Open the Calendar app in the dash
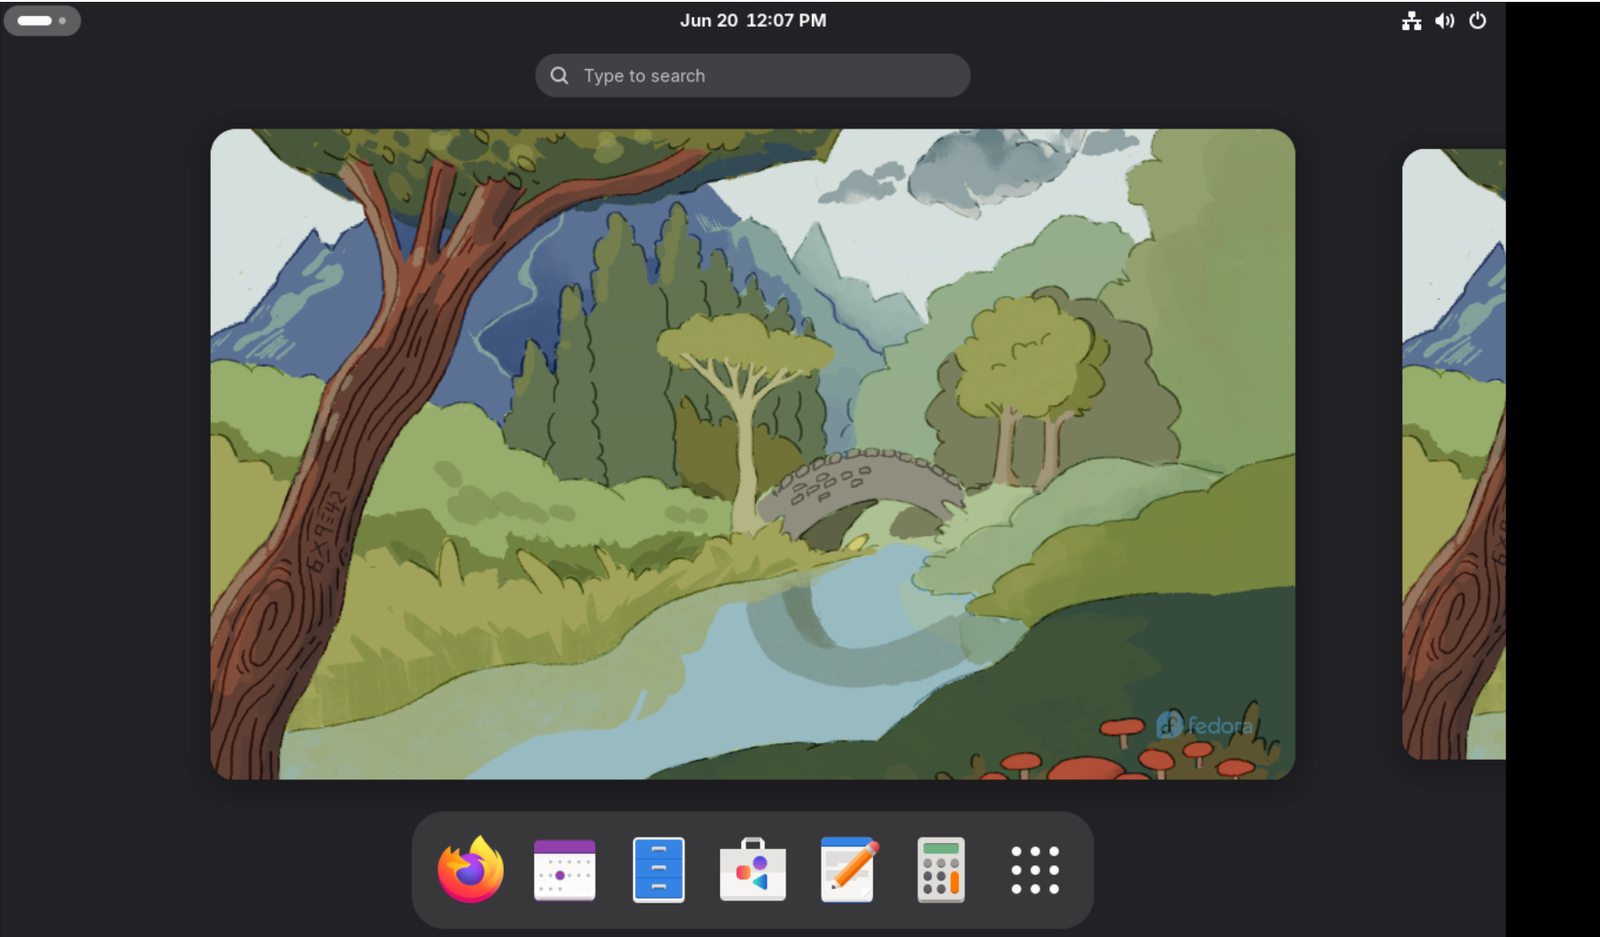The image size is (1600, 937). [x=564, y=870]
